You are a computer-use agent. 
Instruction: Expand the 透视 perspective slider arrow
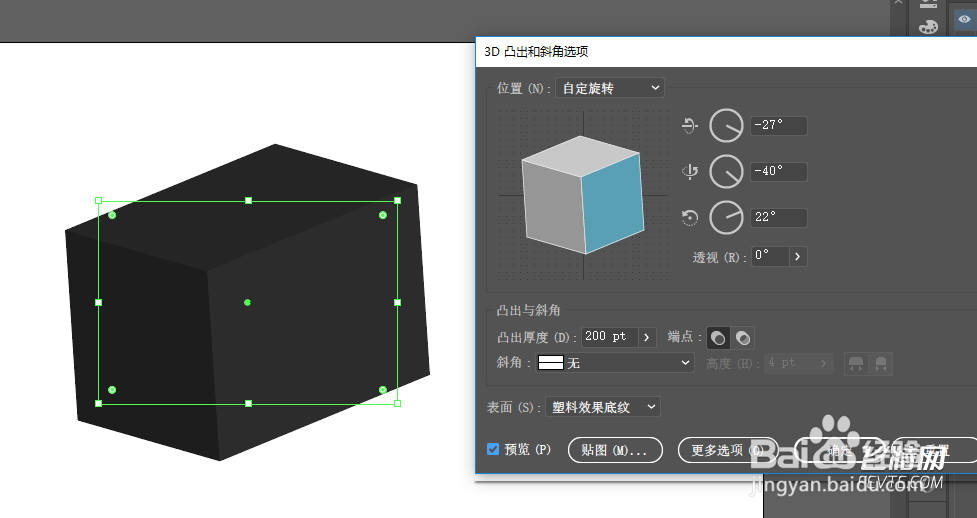pos(798,256)
